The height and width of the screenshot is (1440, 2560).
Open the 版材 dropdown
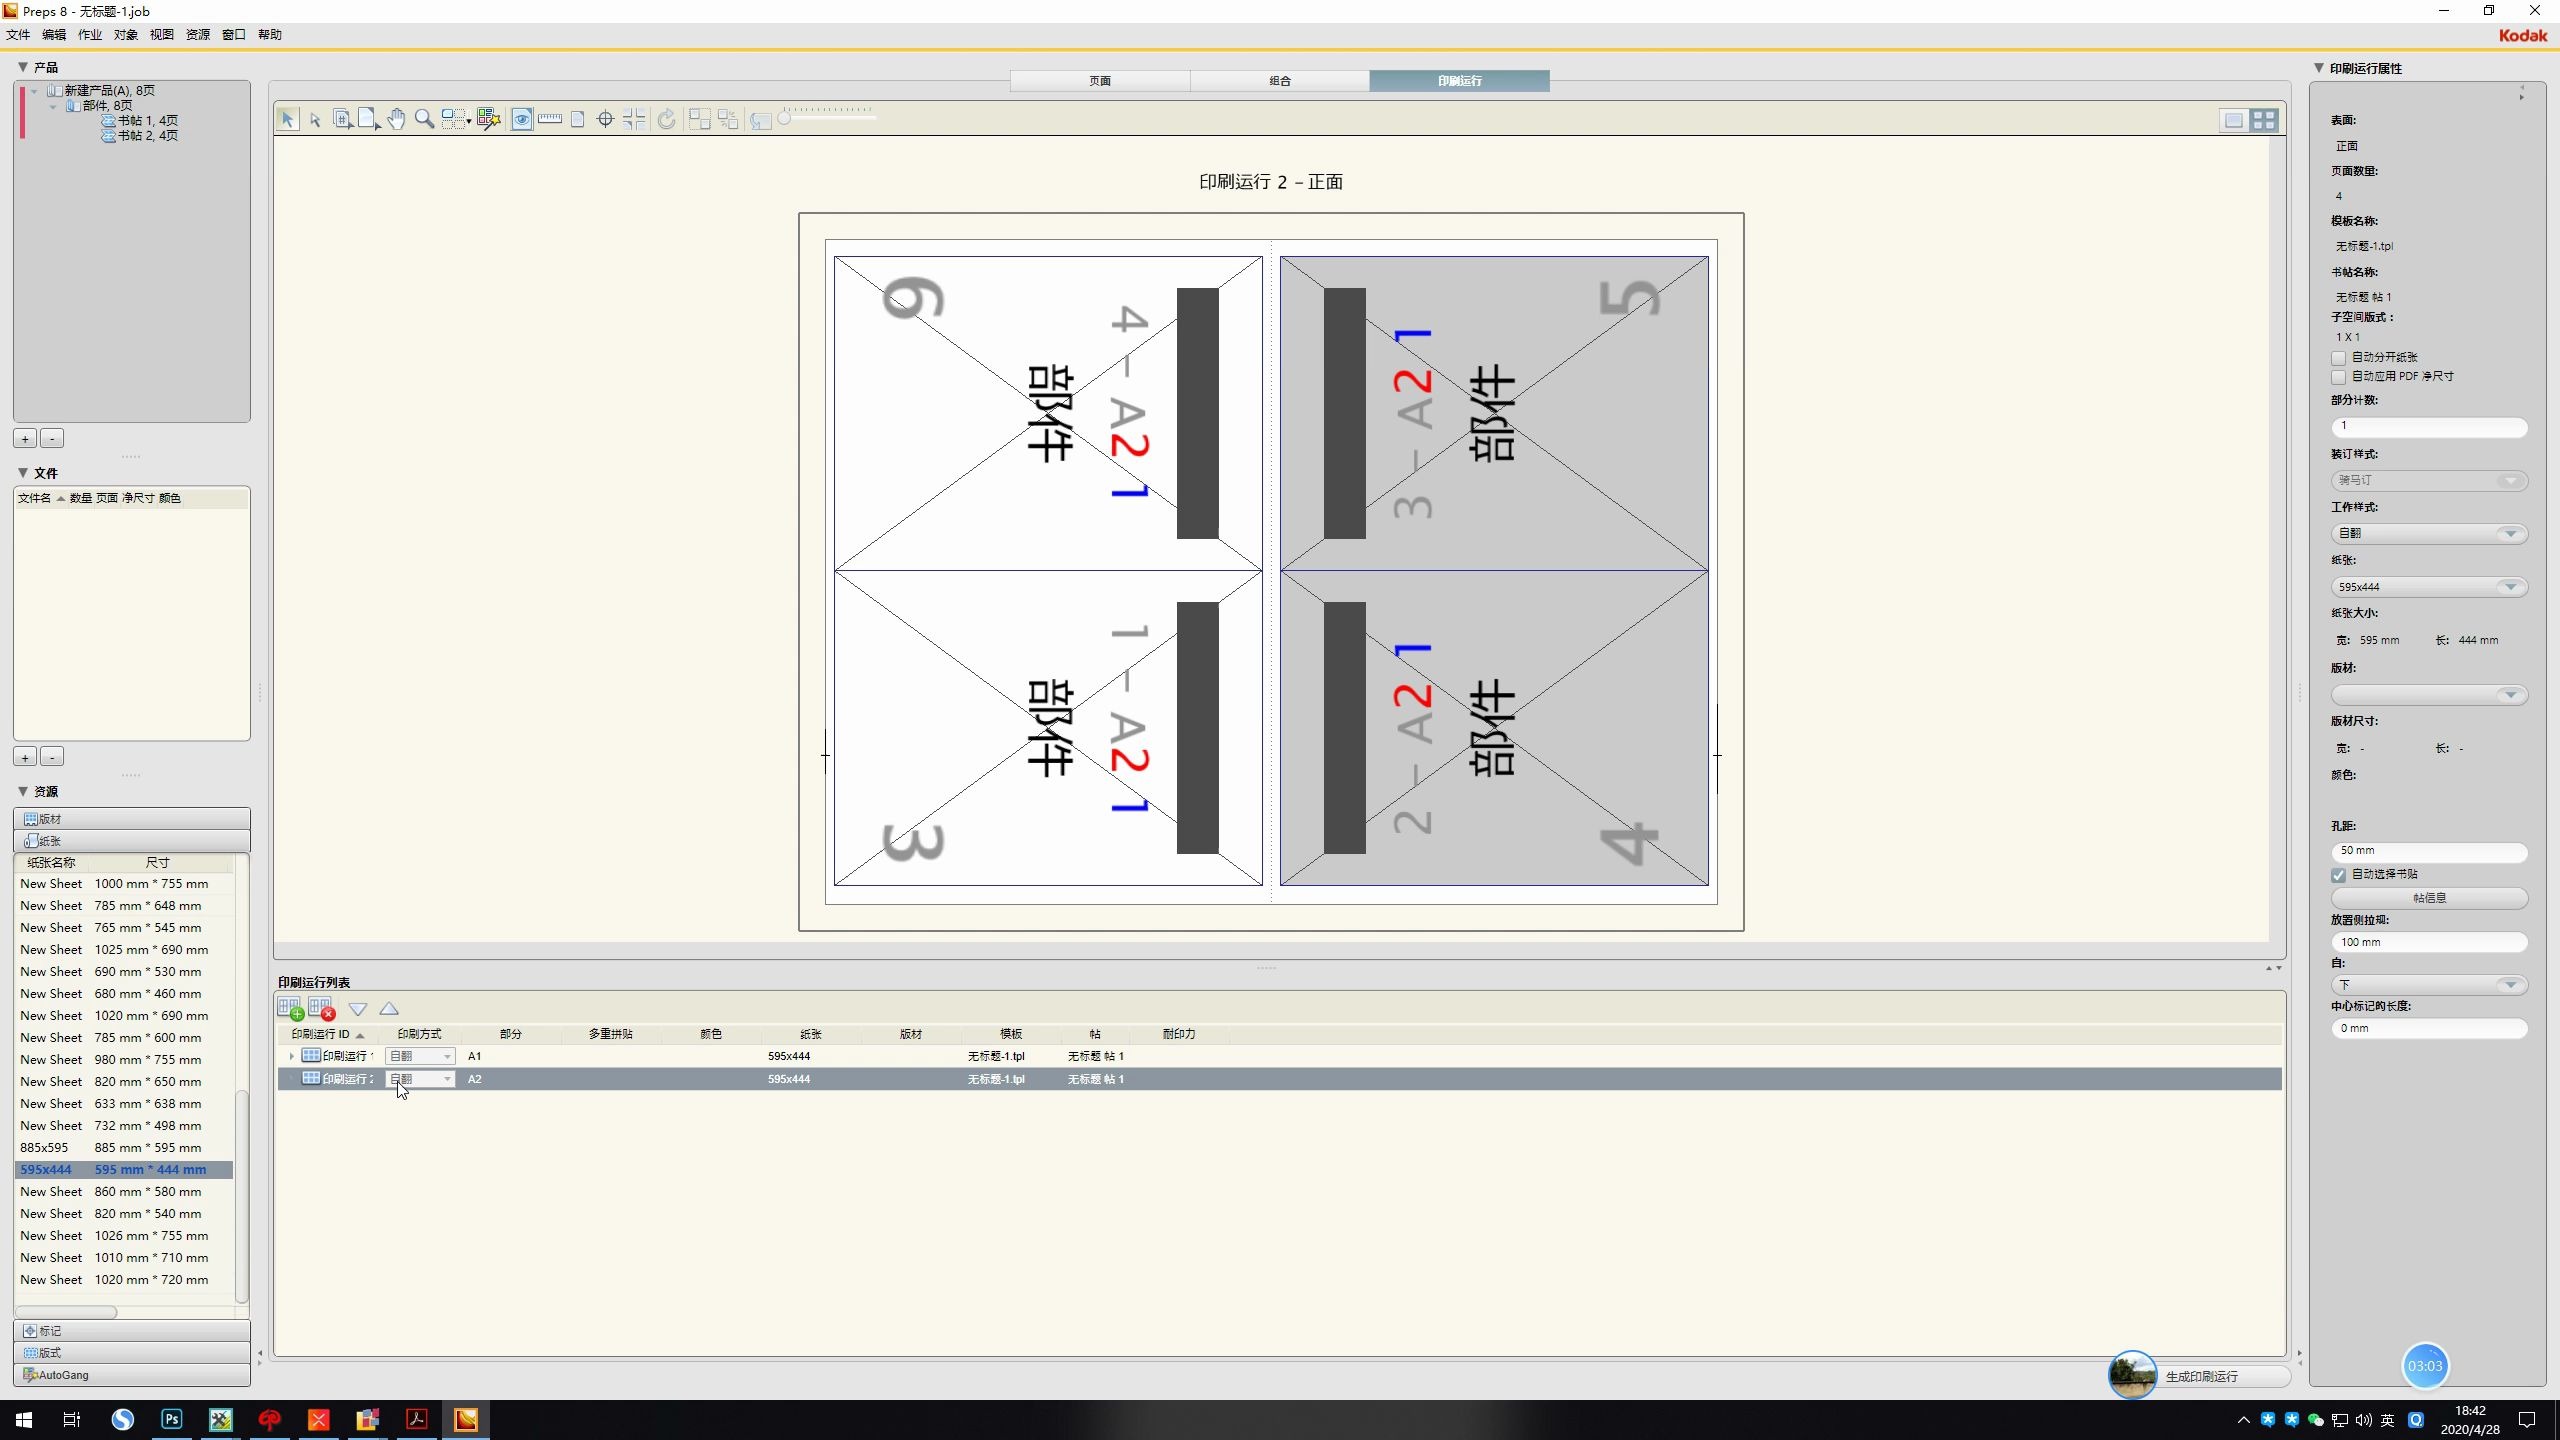2429,695
